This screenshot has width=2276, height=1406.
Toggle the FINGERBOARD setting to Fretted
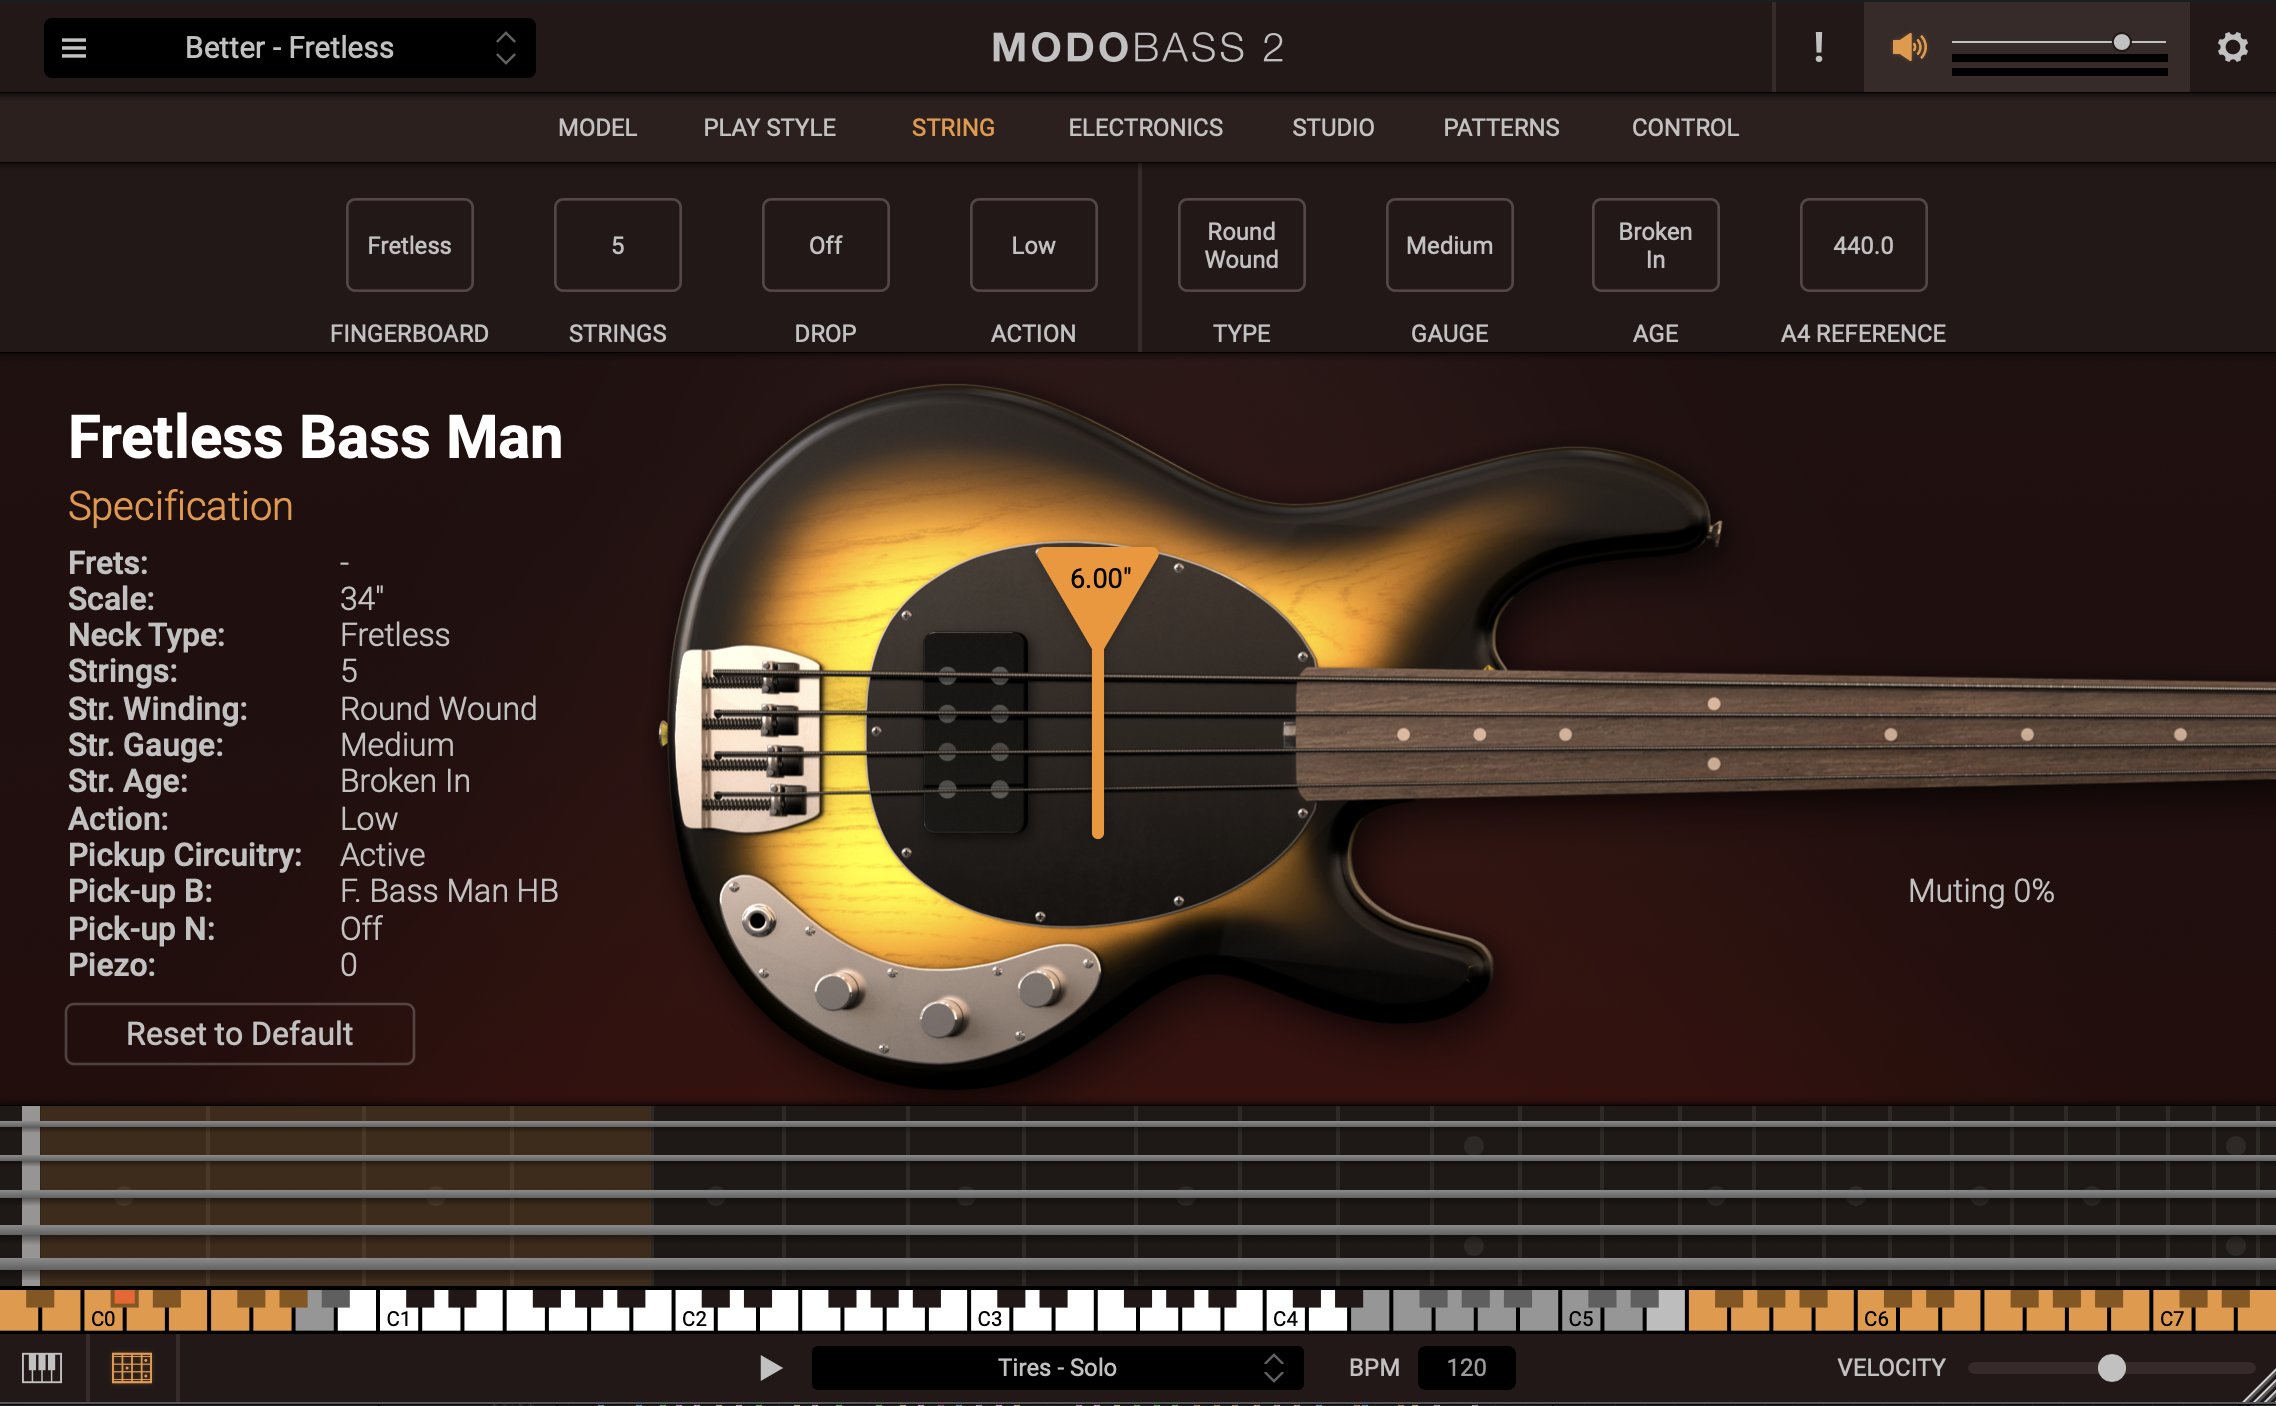coord(409,245)
